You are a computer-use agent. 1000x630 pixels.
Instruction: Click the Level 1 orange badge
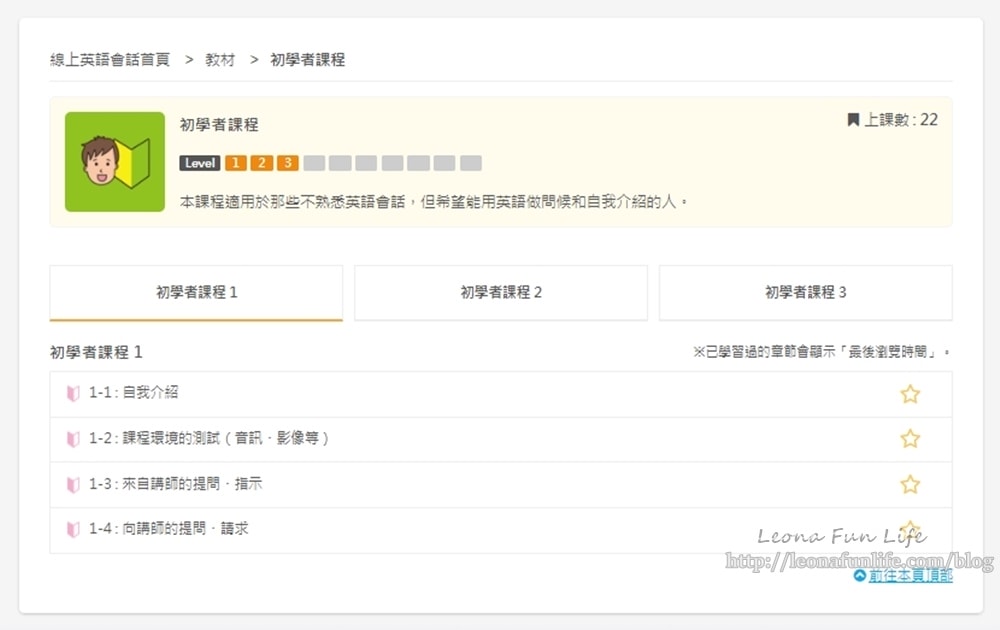pos(236,163)
